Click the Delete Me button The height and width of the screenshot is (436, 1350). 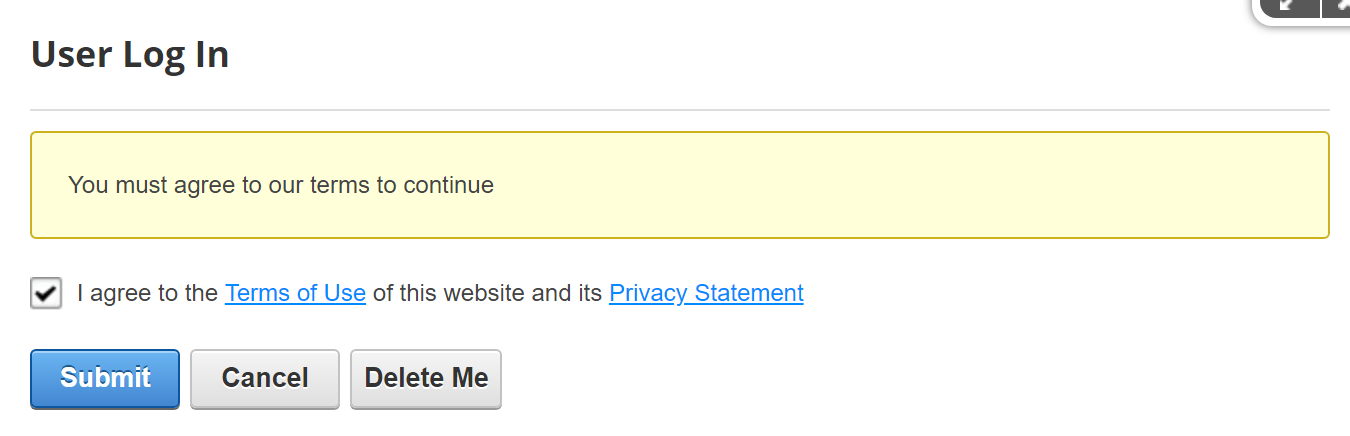point(426,378)
